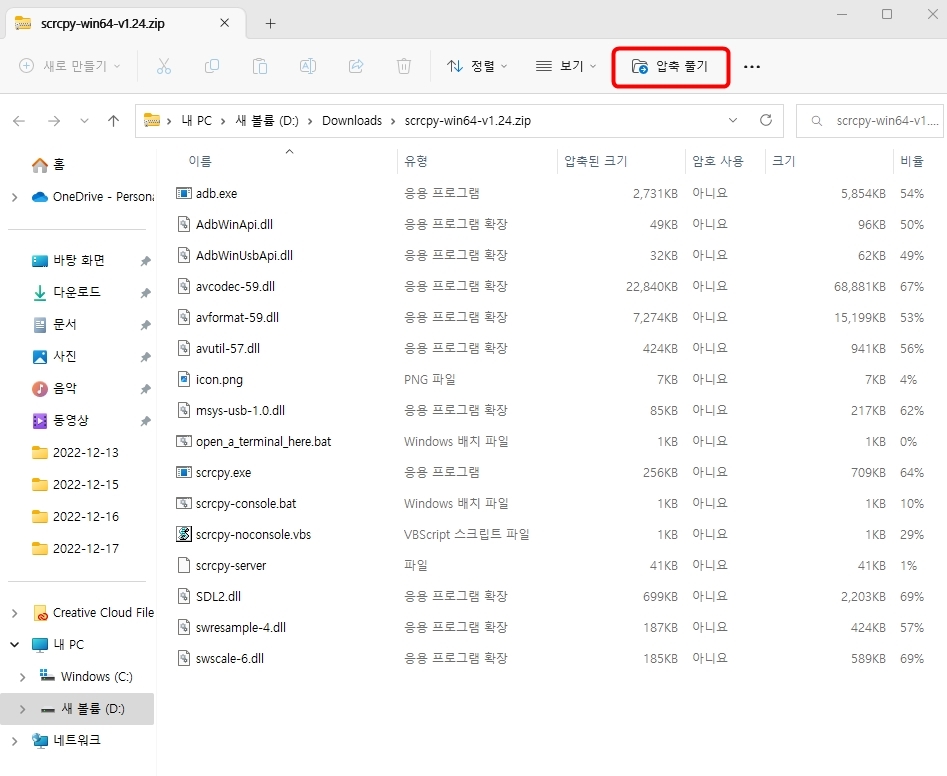The image size is (947, 776).
Task: Sort by compressed size (압축된 크기) header
Action: pyautogui.click(x=595, y=161)
